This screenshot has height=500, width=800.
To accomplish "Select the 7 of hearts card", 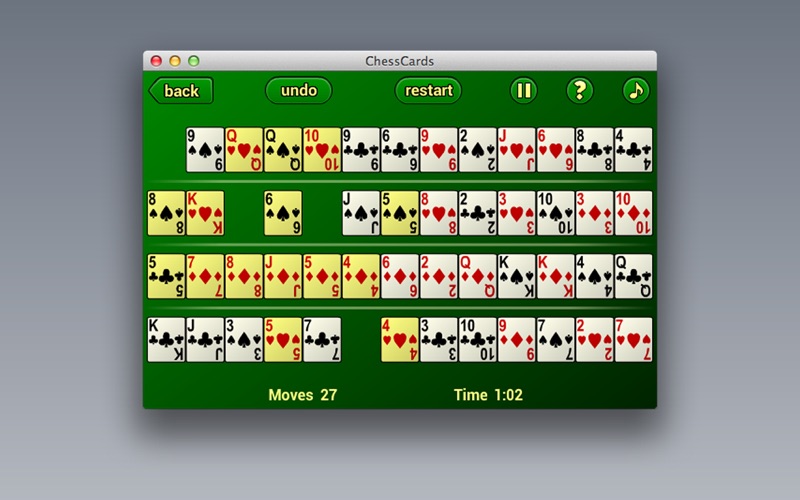I will (x=633, y=340).
